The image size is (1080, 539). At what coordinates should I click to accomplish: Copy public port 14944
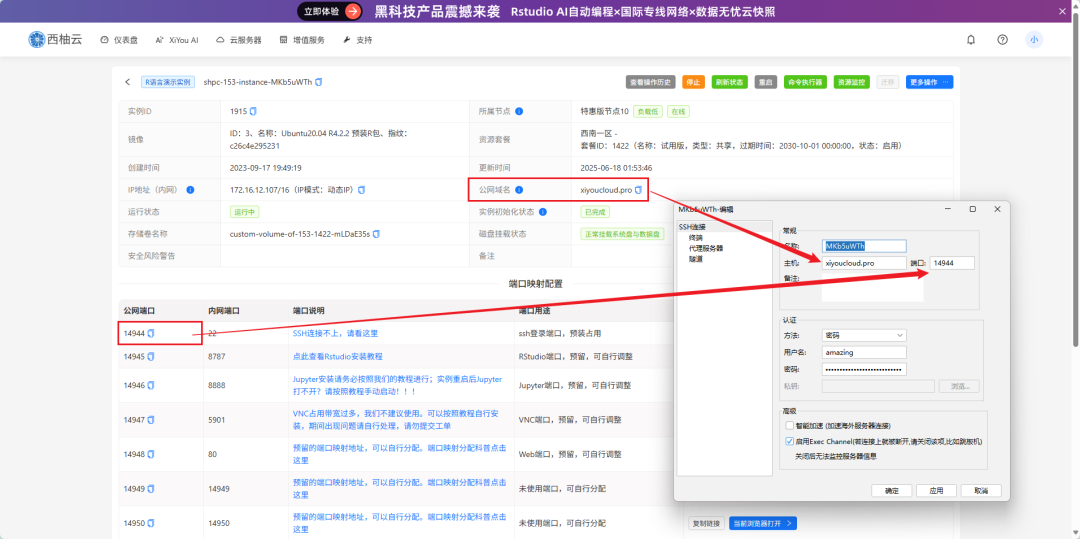point(151,333)
